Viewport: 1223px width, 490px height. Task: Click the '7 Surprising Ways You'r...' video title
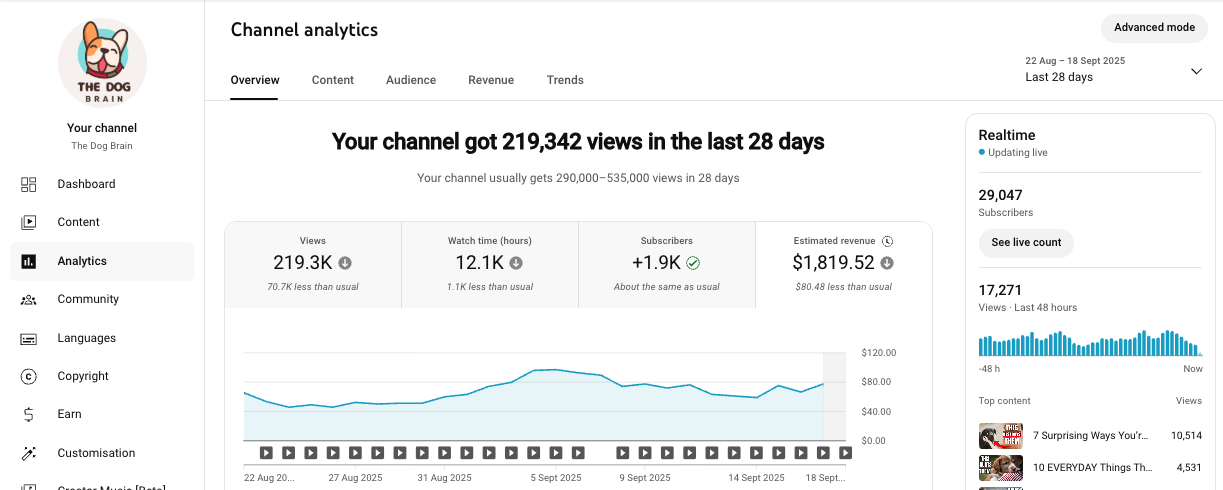tap(1091, 436)
